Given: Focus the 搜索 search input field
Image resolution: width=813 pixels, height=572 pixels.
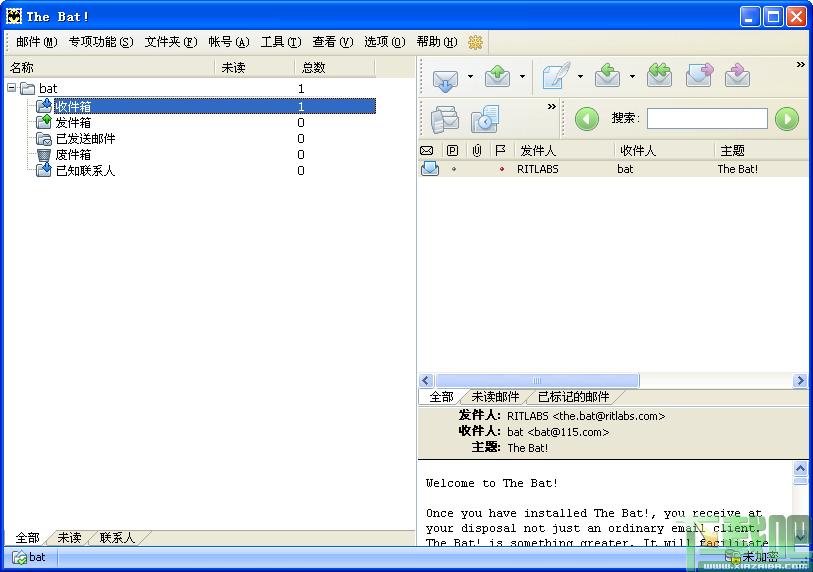Looking at the screenshot, I should click(707, 119).
